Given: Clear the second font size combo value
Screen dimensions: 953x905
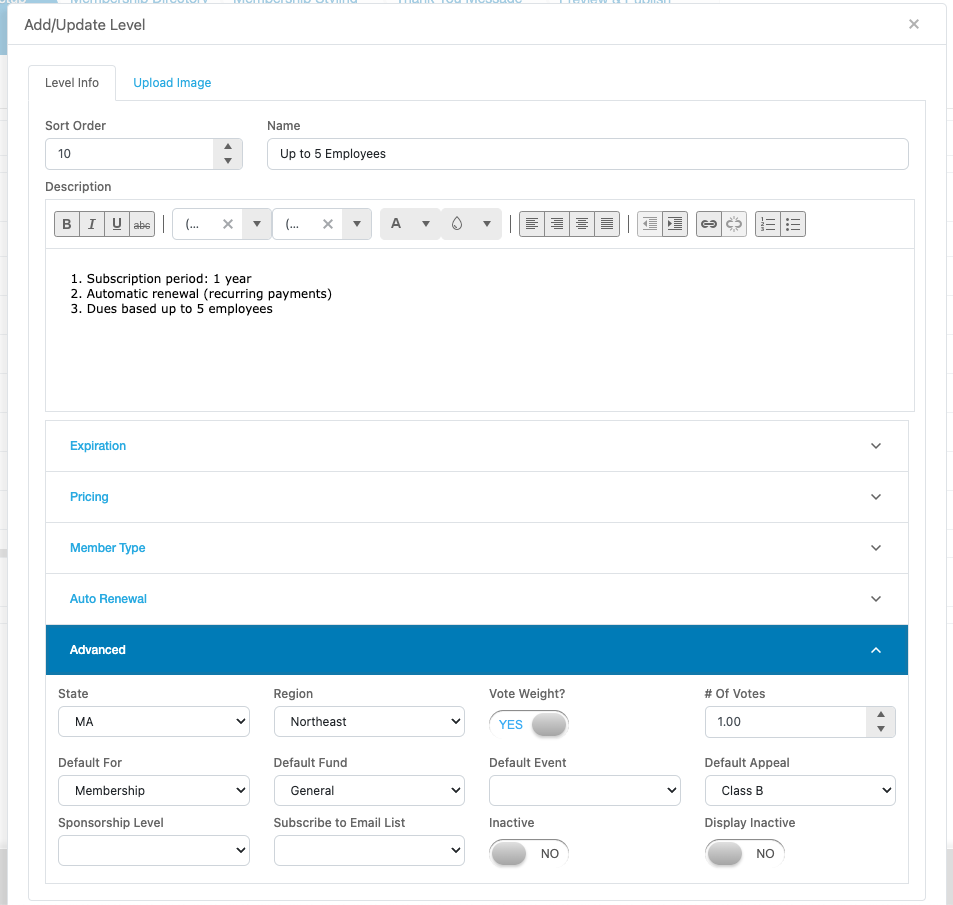Looking at the screenshot, I should (x=328, y=224).
